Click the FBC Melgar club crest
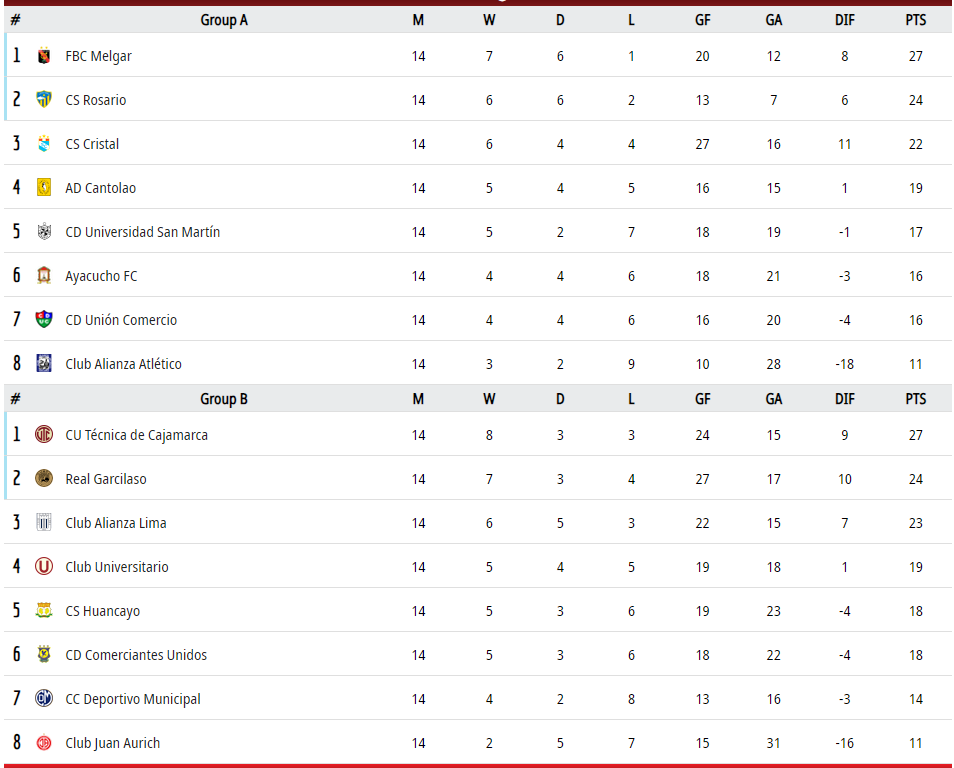 coord(44,56)
